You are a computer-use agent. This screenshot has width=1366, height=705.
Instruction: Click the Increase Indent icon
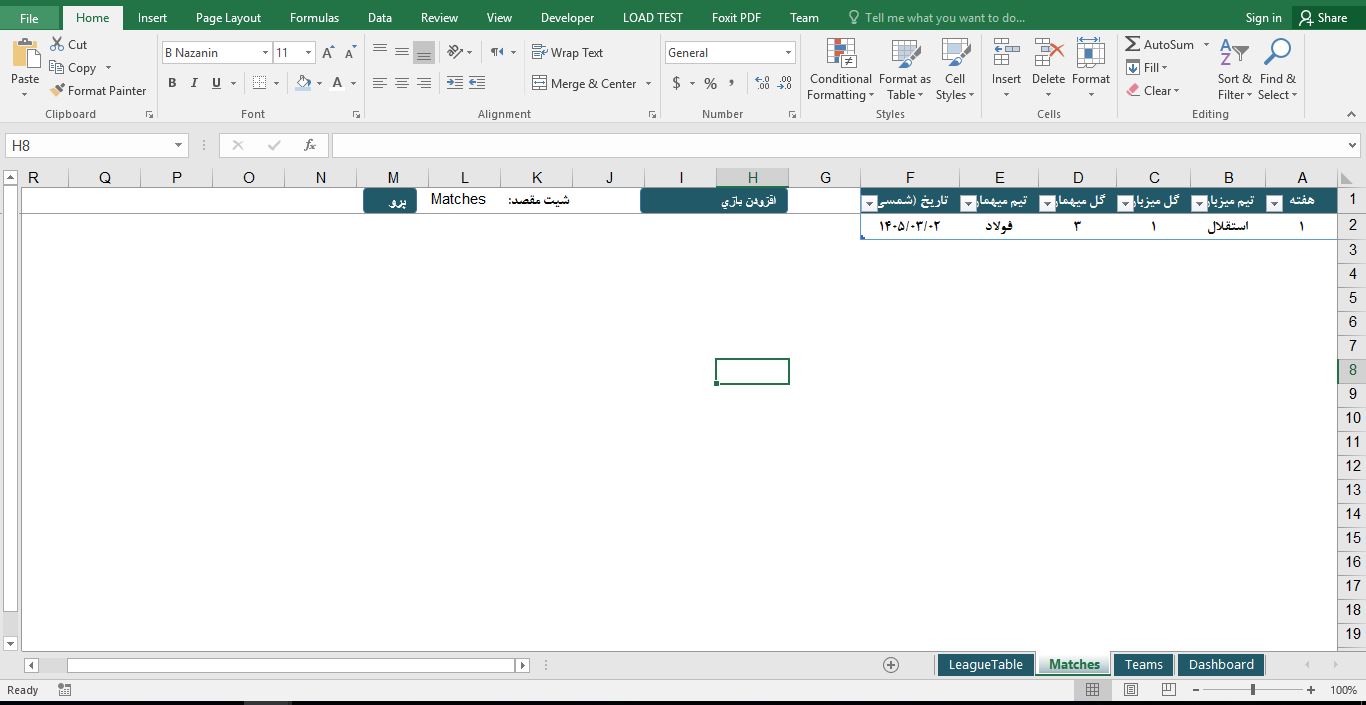[477, 83]
